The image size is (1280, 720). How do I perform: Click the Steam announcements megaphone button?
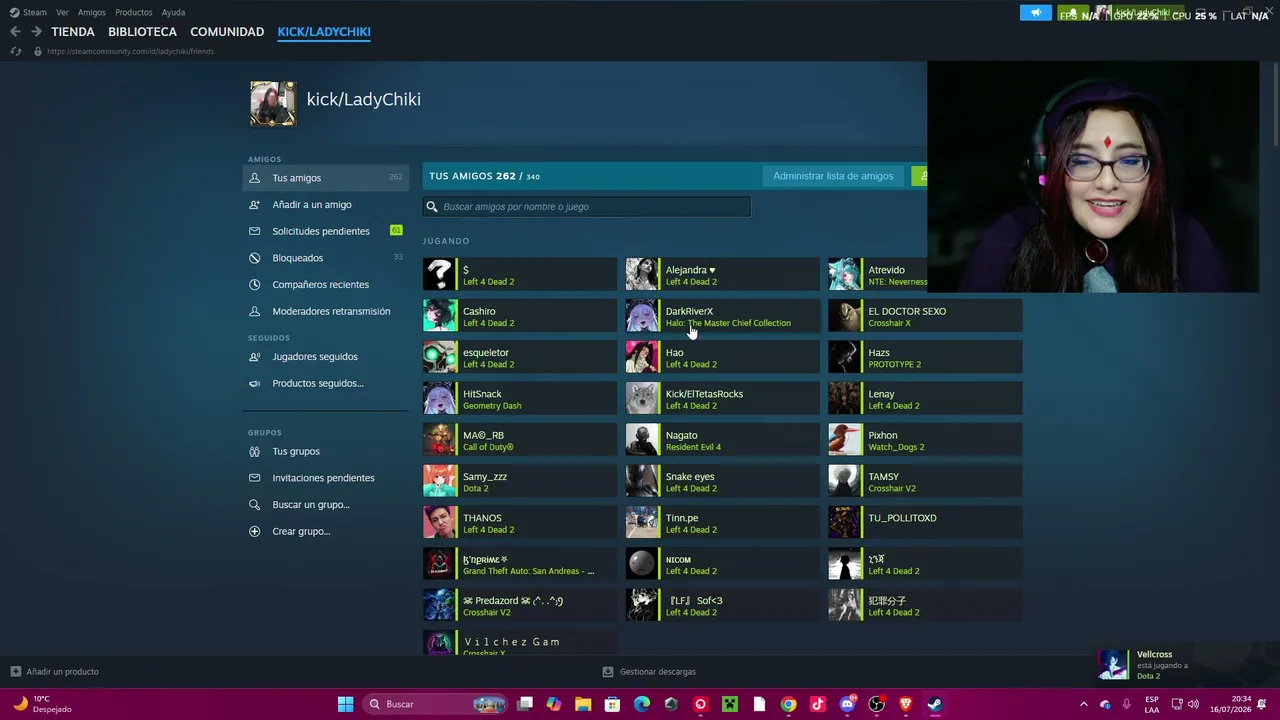1036,13
